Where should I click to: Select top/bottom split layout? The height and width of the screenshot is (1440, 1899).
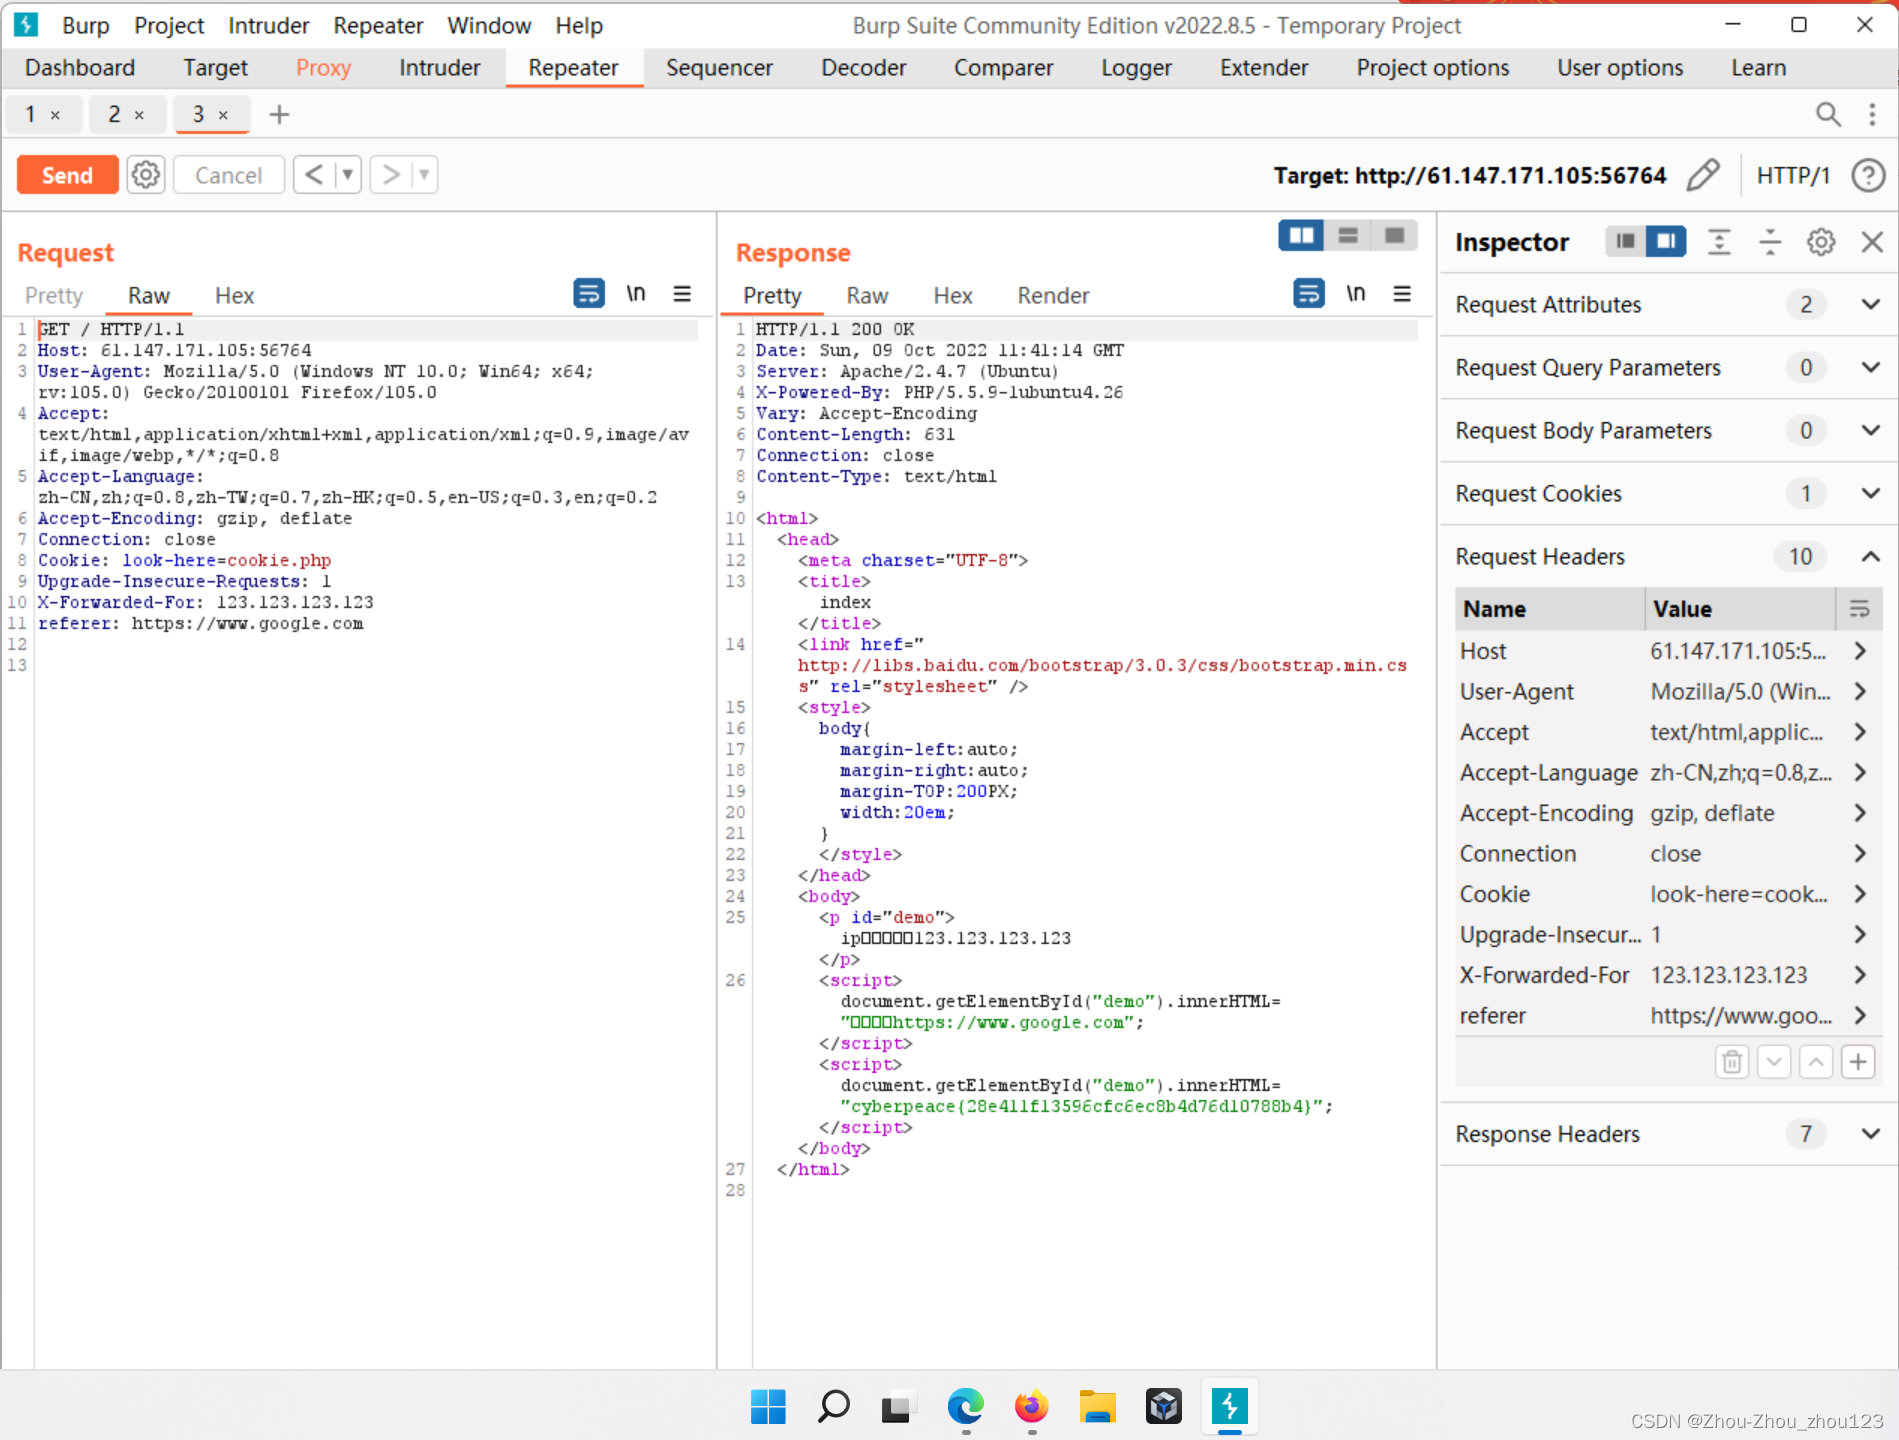coord(1348,235)
